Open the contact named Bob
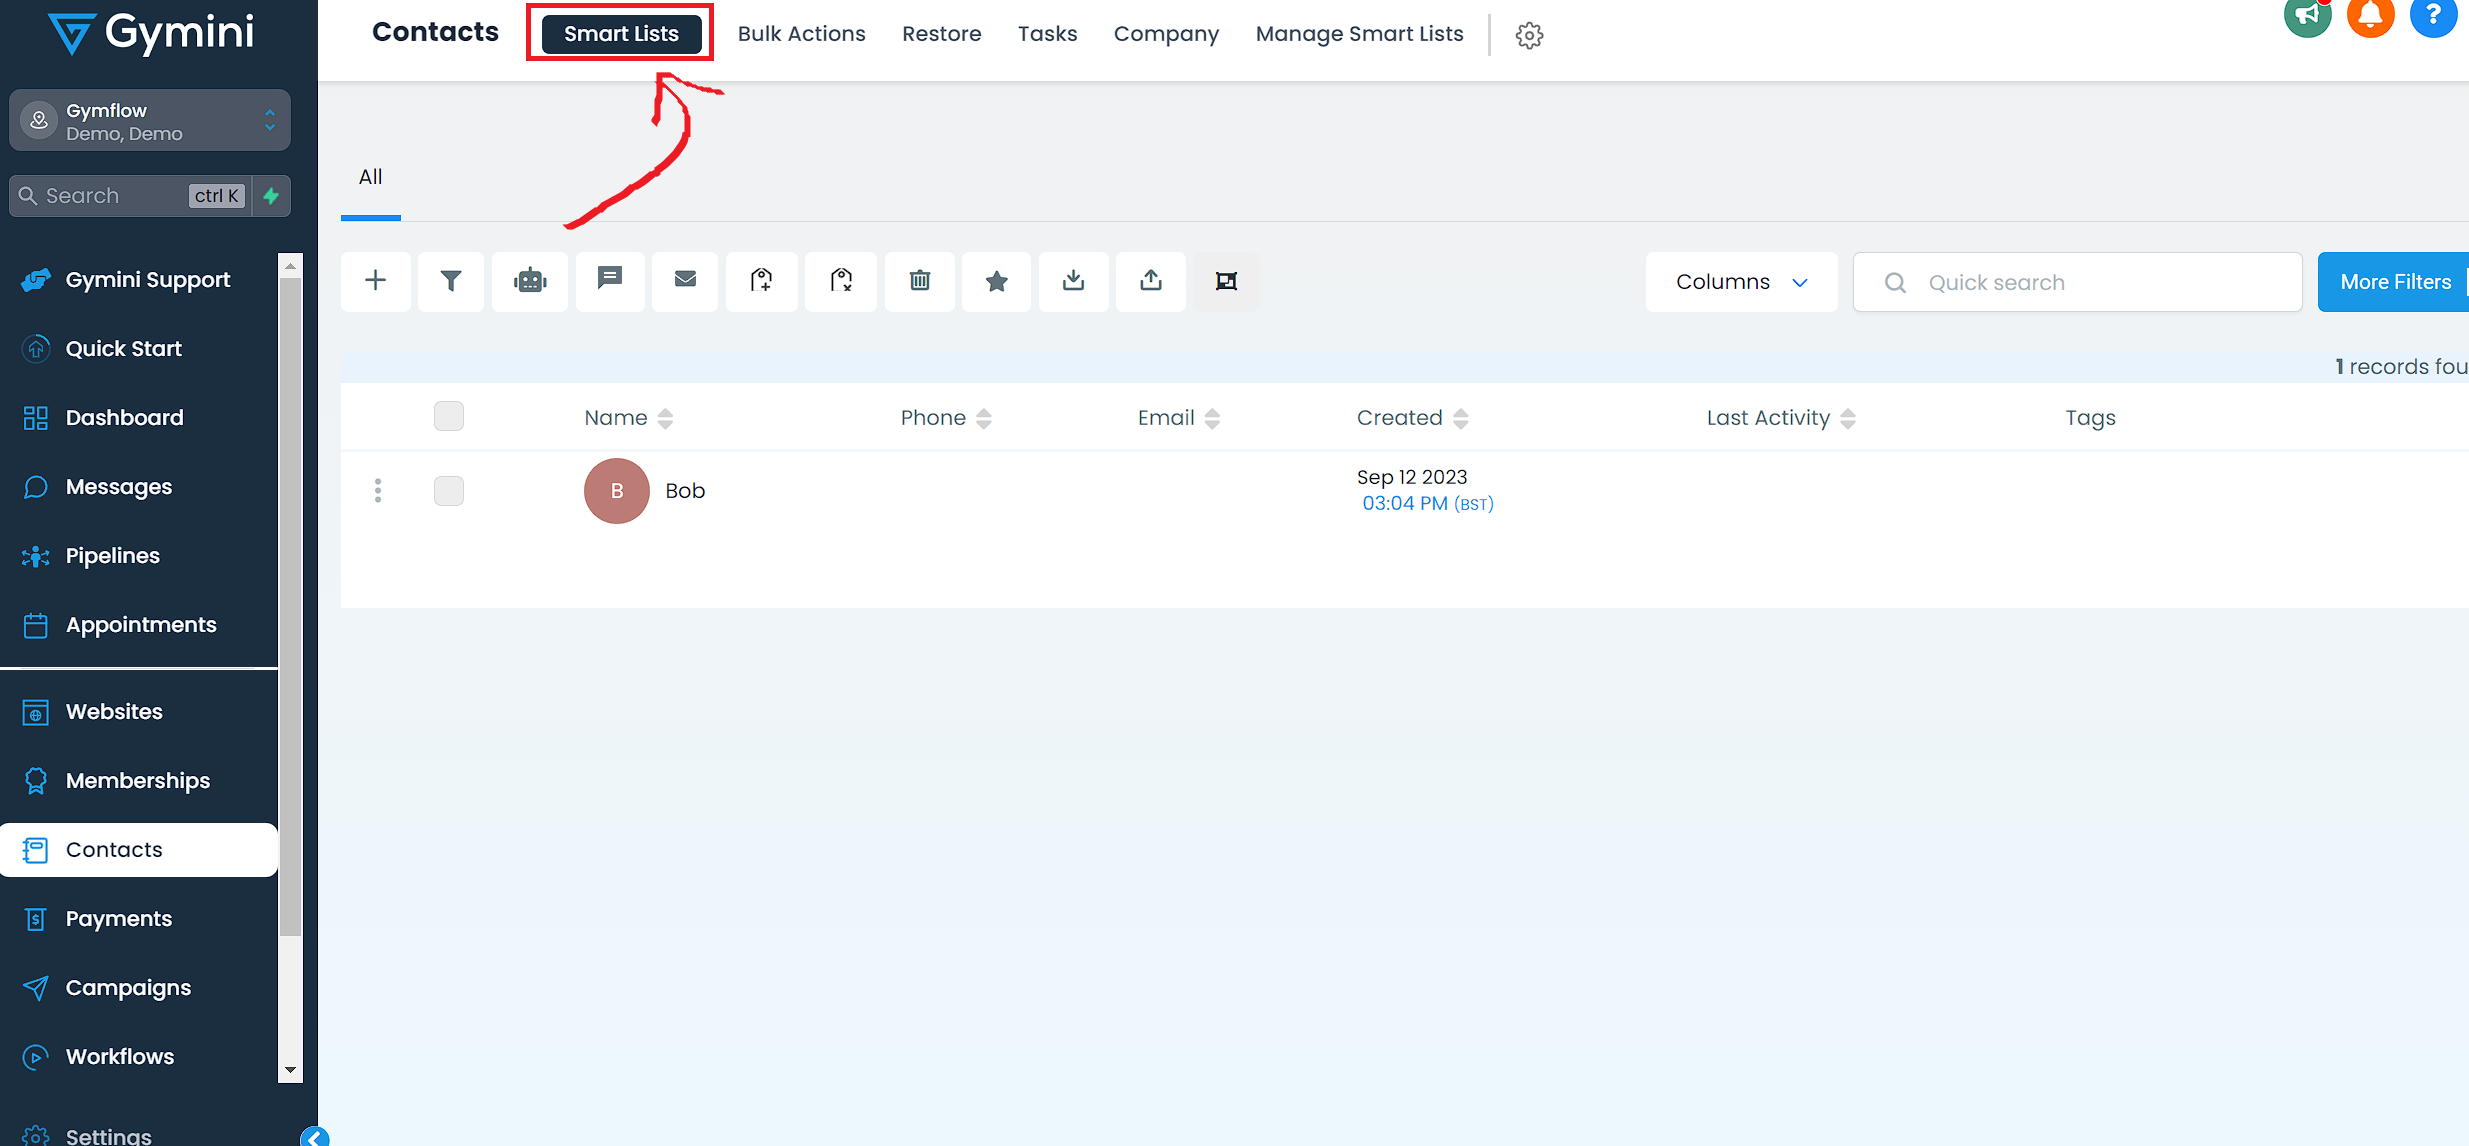This screenshot has height=1146, width=2469. [685, 491]
